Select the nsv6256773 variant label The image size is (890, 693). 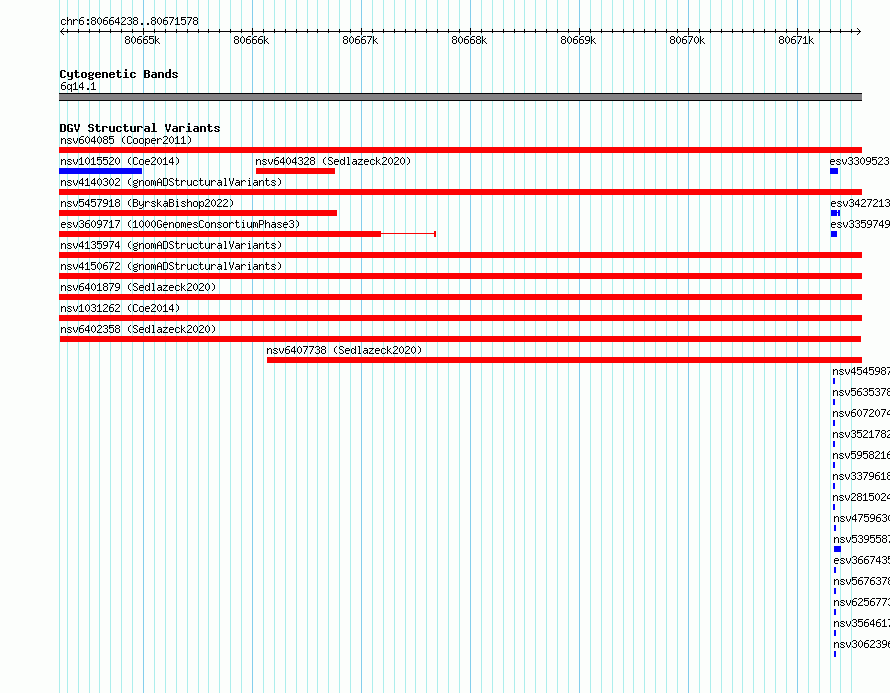tap(862, 602)
